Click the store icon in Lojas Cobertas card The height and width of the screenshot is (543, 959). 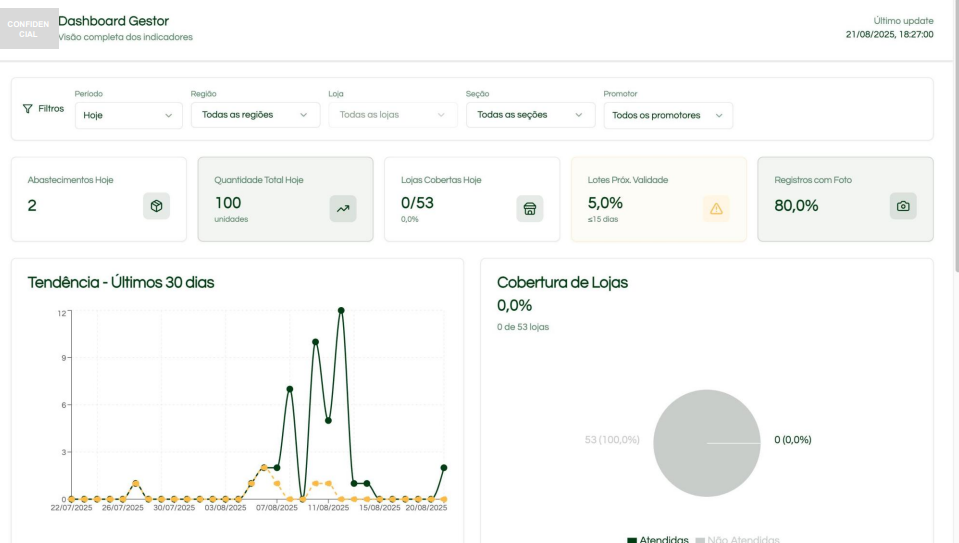529,207
